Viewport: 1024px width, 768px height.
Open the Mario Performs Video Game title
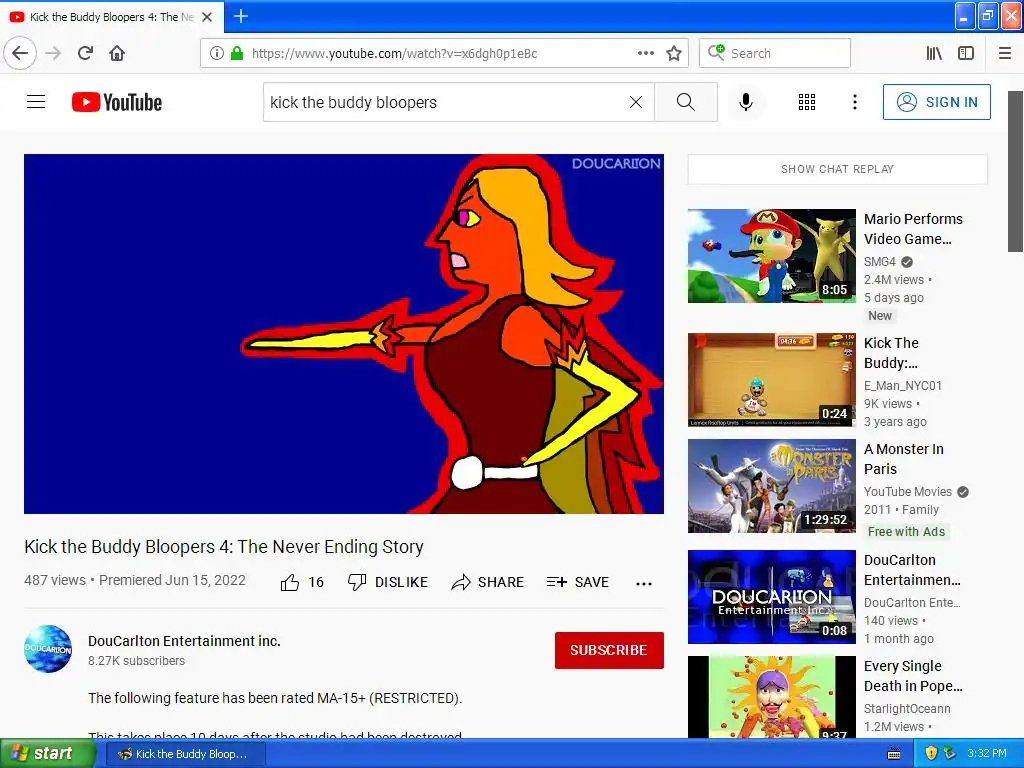[x=913, y=229]
